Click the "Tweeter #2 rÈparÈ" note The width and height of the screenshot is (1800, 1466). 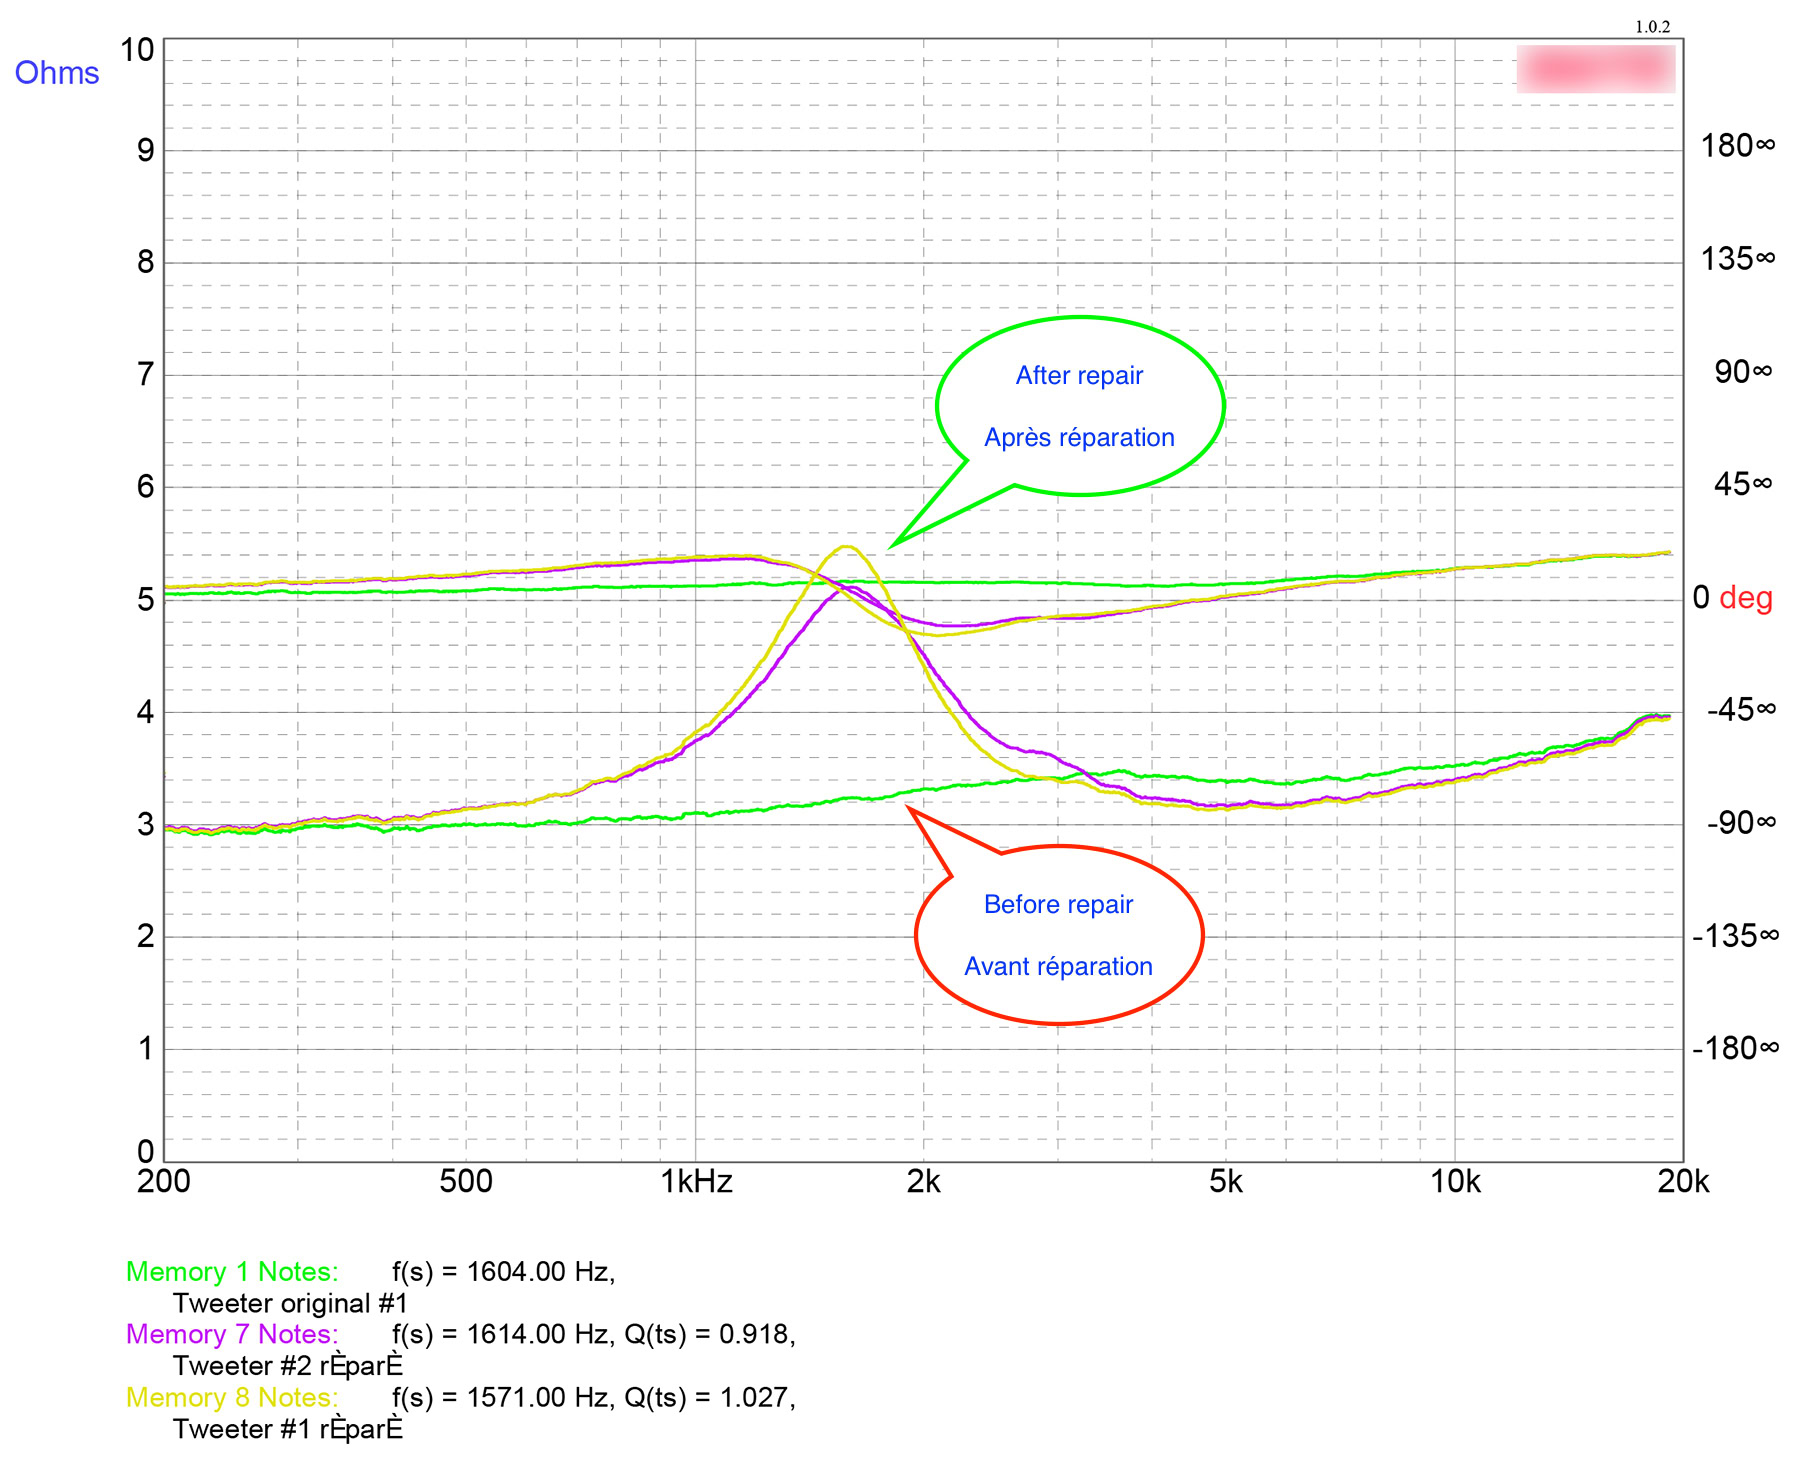click(288, 1367)
